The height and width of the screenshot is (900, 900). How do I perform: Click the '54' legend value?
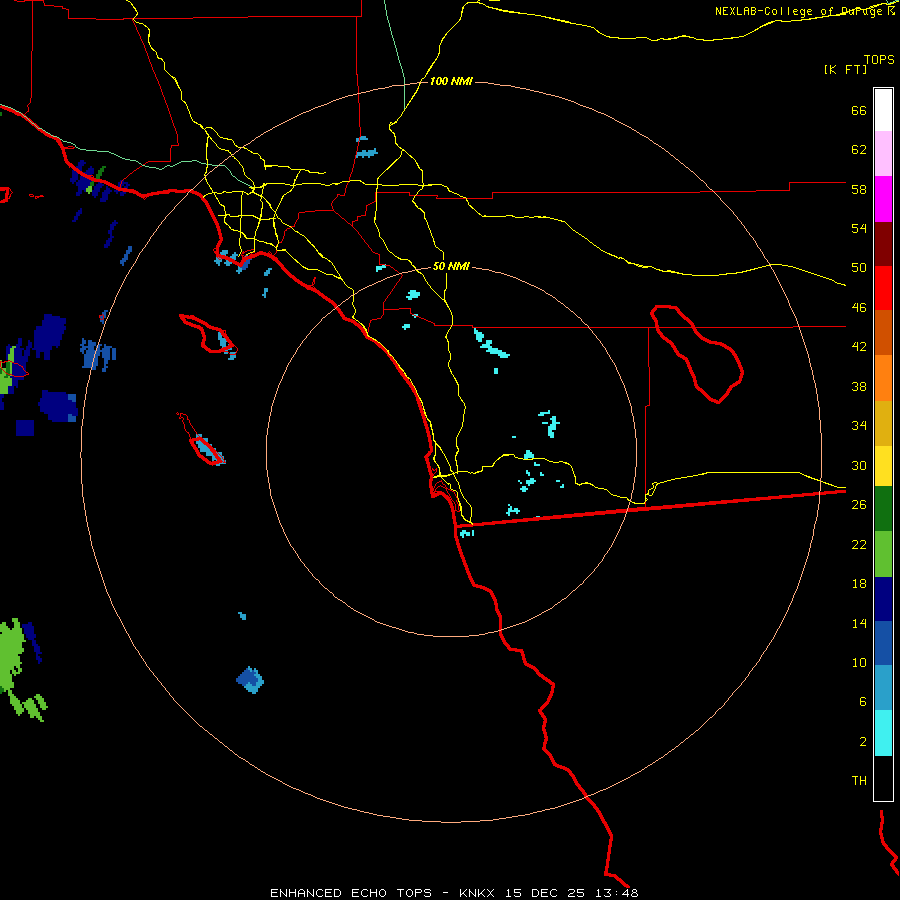859,228
